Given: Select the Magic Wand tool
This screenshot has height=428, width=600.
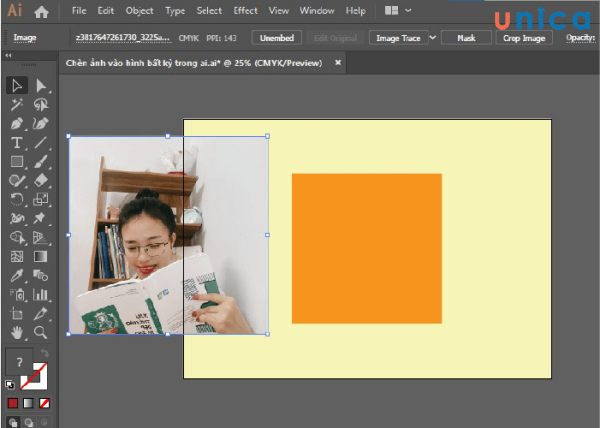Looking at the screenshot, I should 17,105.
